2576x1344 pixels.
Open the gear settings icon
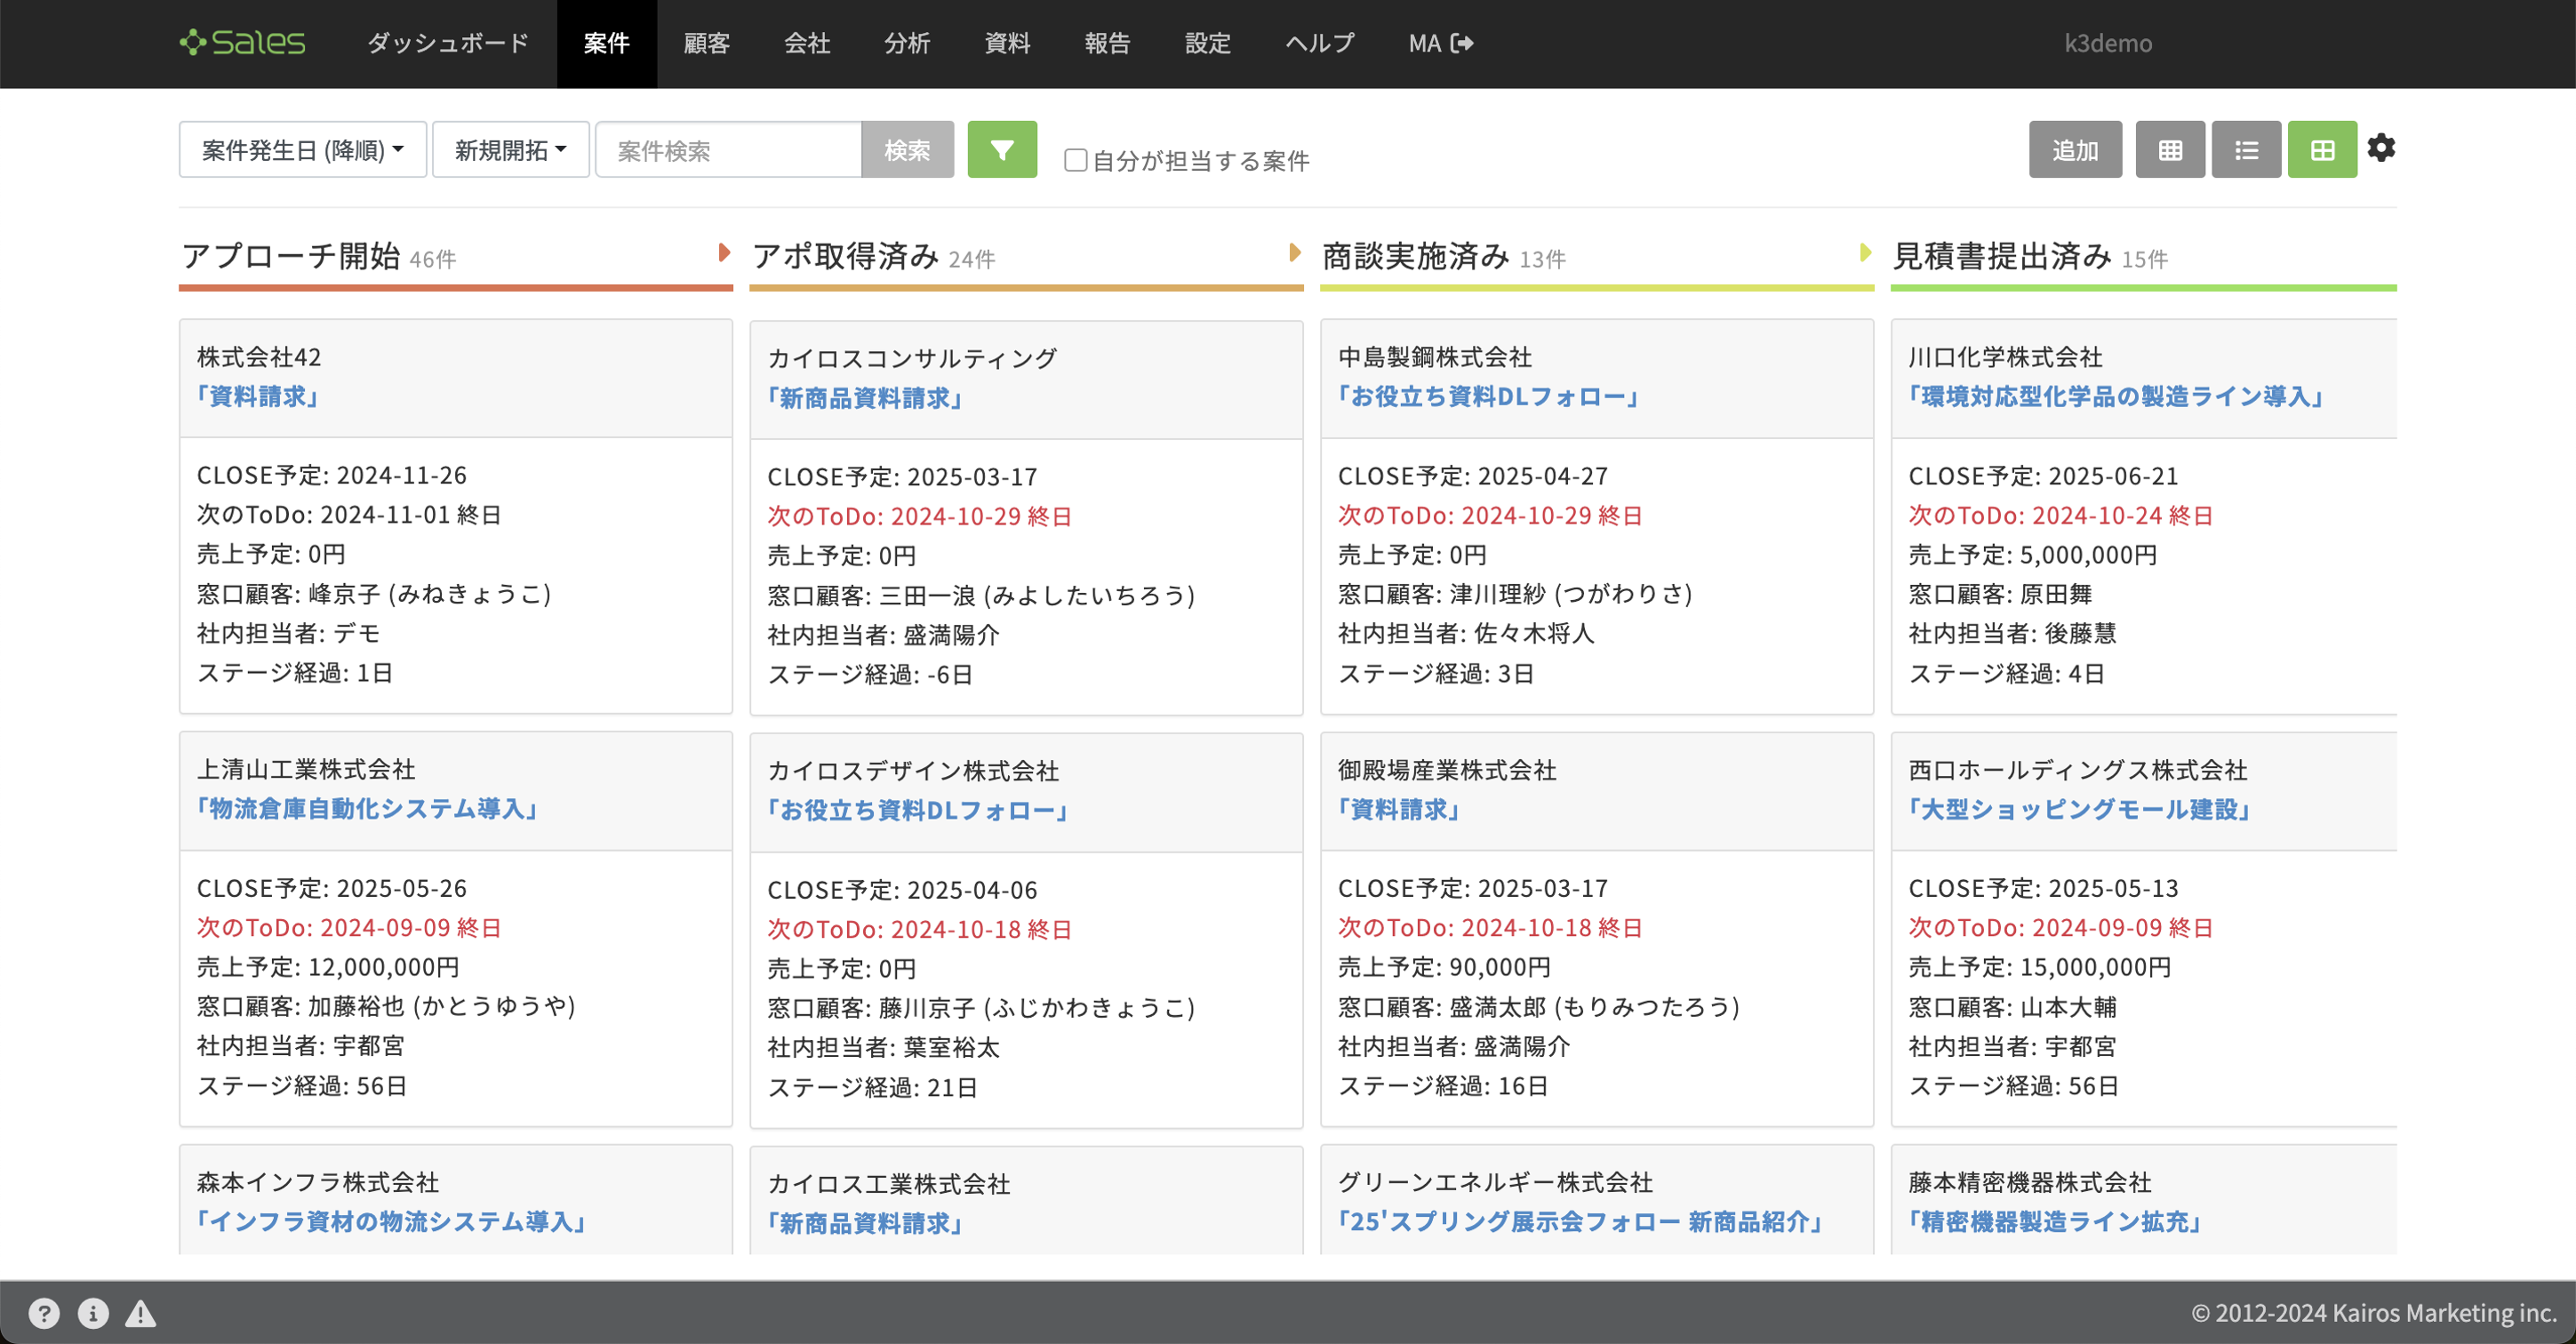click(x=2380, y=148)
